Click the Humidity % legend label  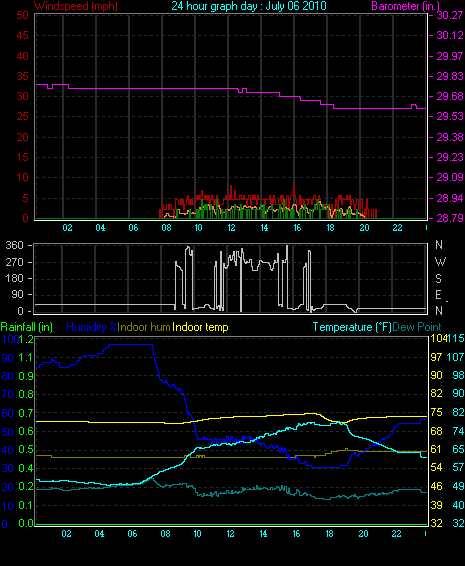(x=92, y=327)
